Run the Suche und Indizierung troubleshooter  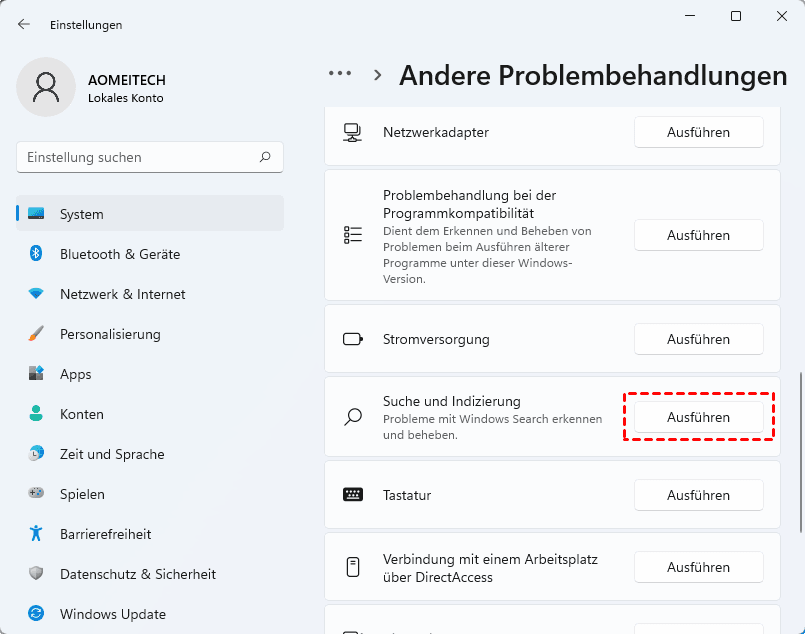click(x=698, y=417)
